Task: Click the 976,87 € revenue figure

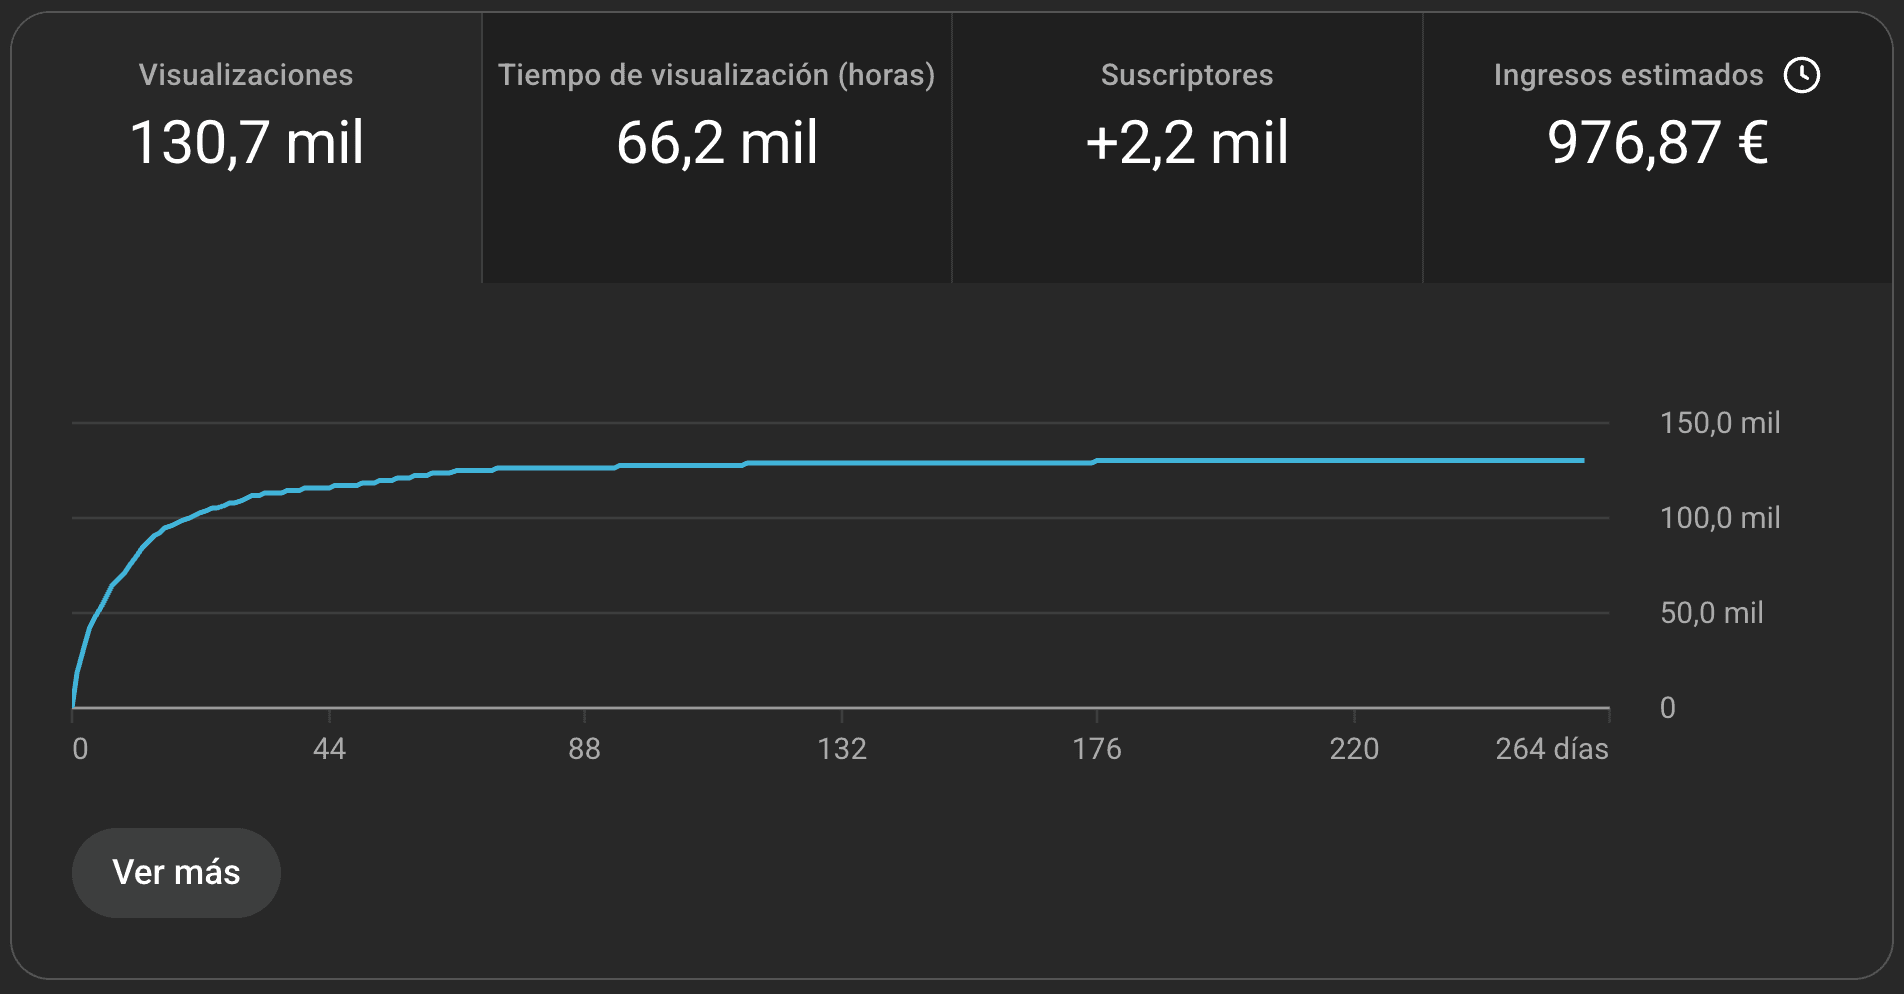Action: click(x=1657, y=142)
